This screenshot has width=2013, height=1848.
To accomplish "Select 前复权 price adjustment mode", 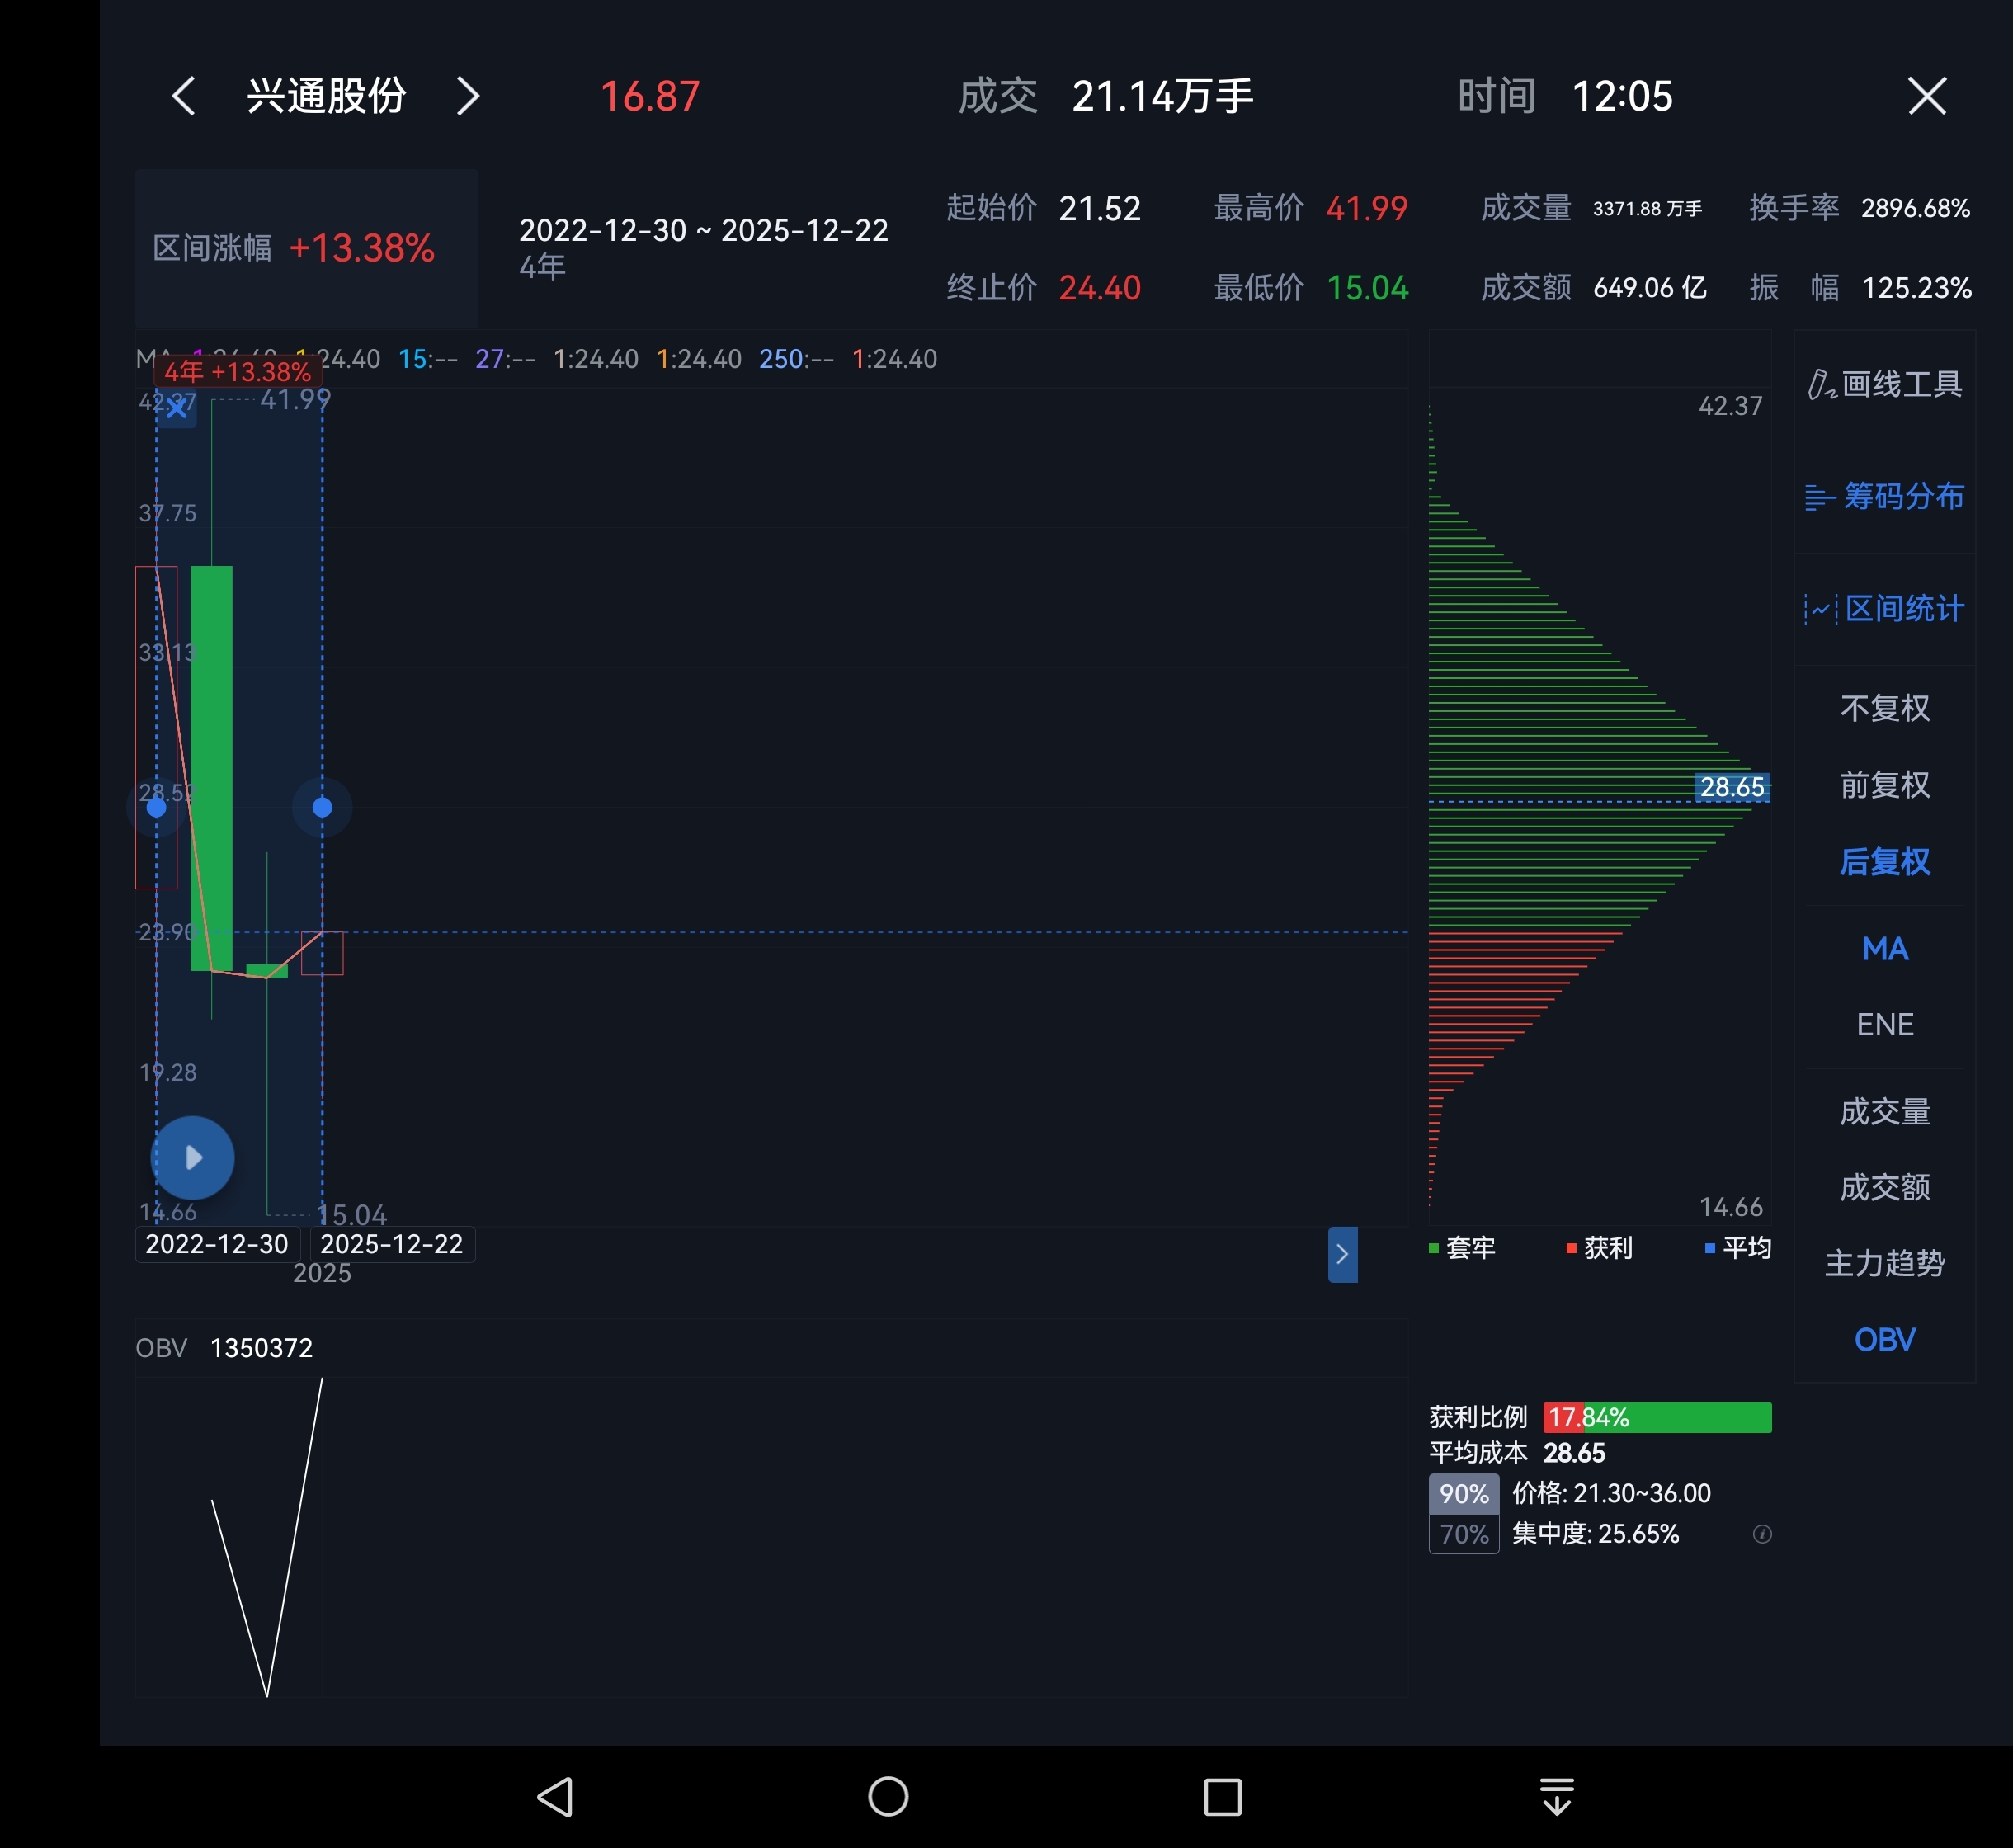I will click(x=1884, y=785).
